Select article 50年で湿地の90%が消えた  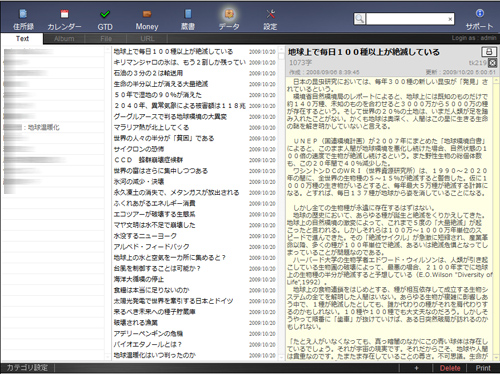195,95
